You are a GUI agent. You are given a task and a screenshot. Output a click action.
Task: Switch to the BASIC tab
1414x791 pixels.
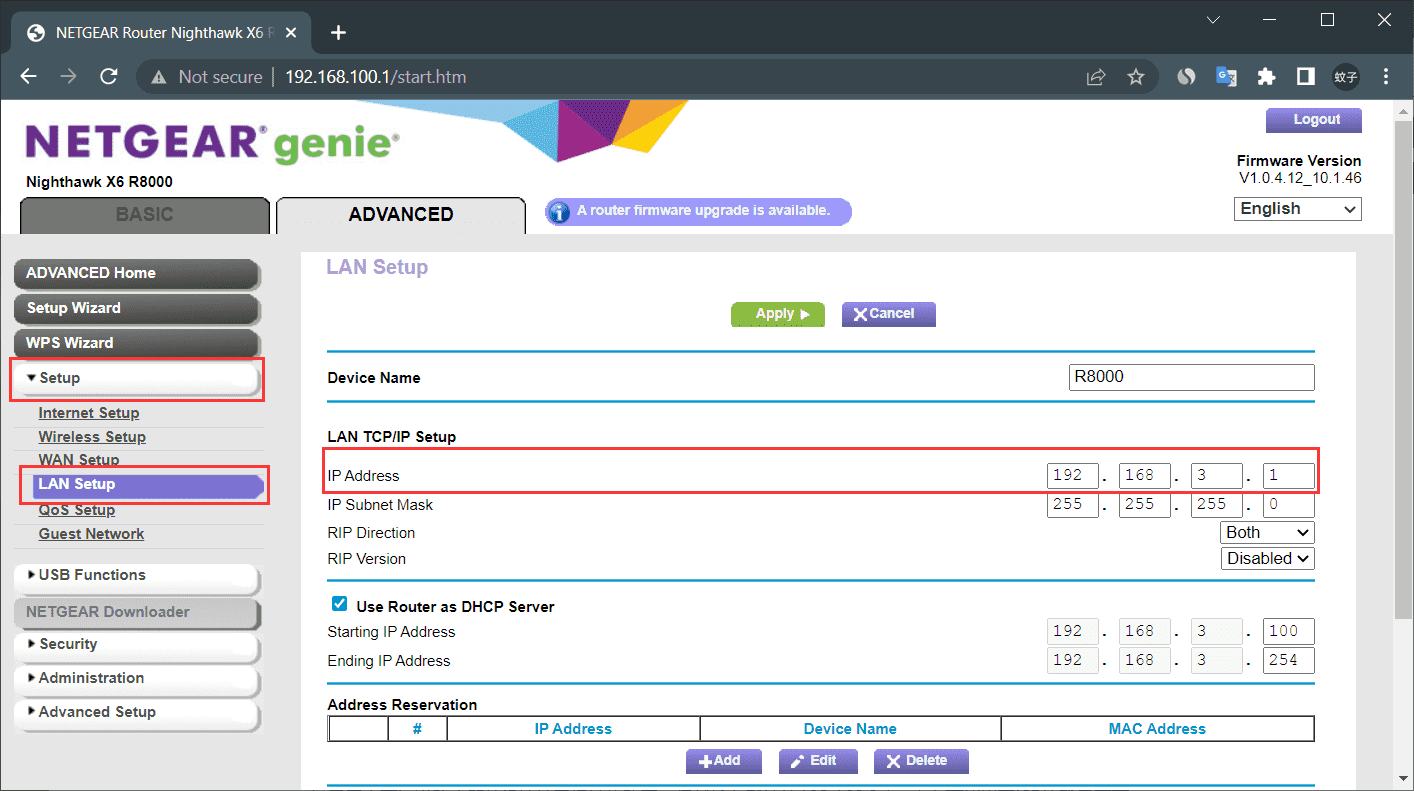(144, 215)
